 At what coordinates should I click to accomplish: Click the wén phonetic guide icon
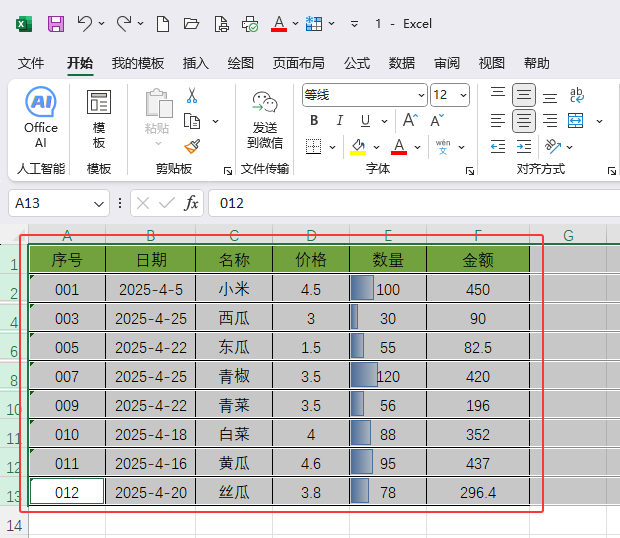pyautogui.click(x=443, y=147)
